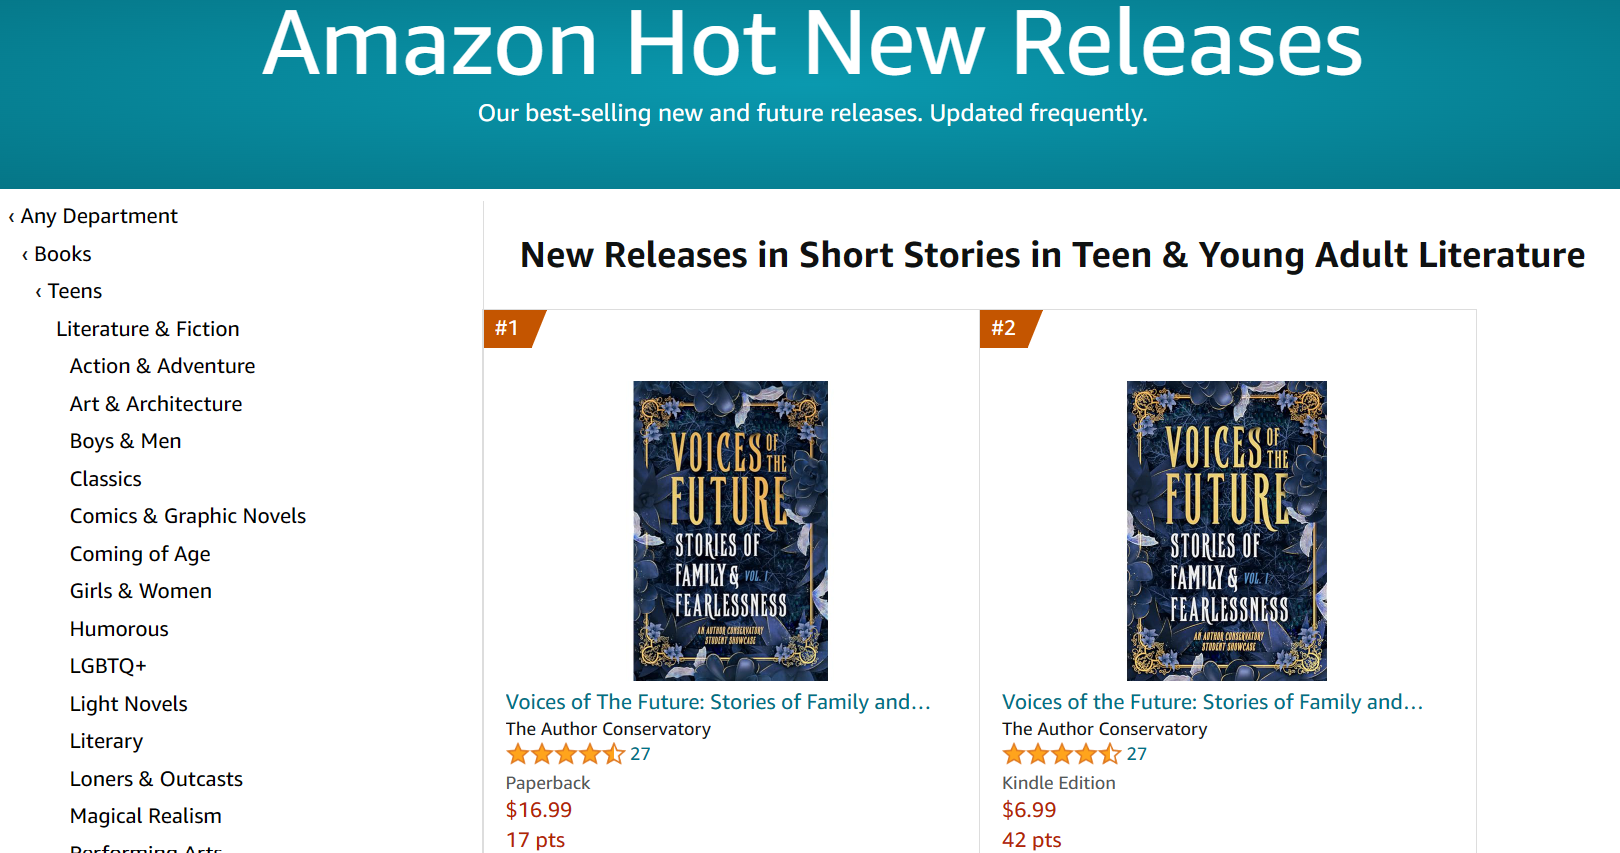Select Action & Adventure category
Screen dimensions: 1620x853
162,366
